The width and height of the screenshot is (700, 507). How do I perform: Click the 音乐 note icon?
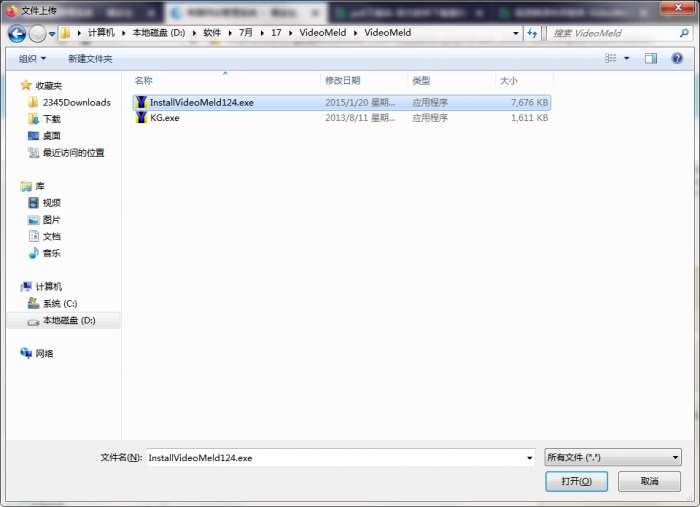33,253
